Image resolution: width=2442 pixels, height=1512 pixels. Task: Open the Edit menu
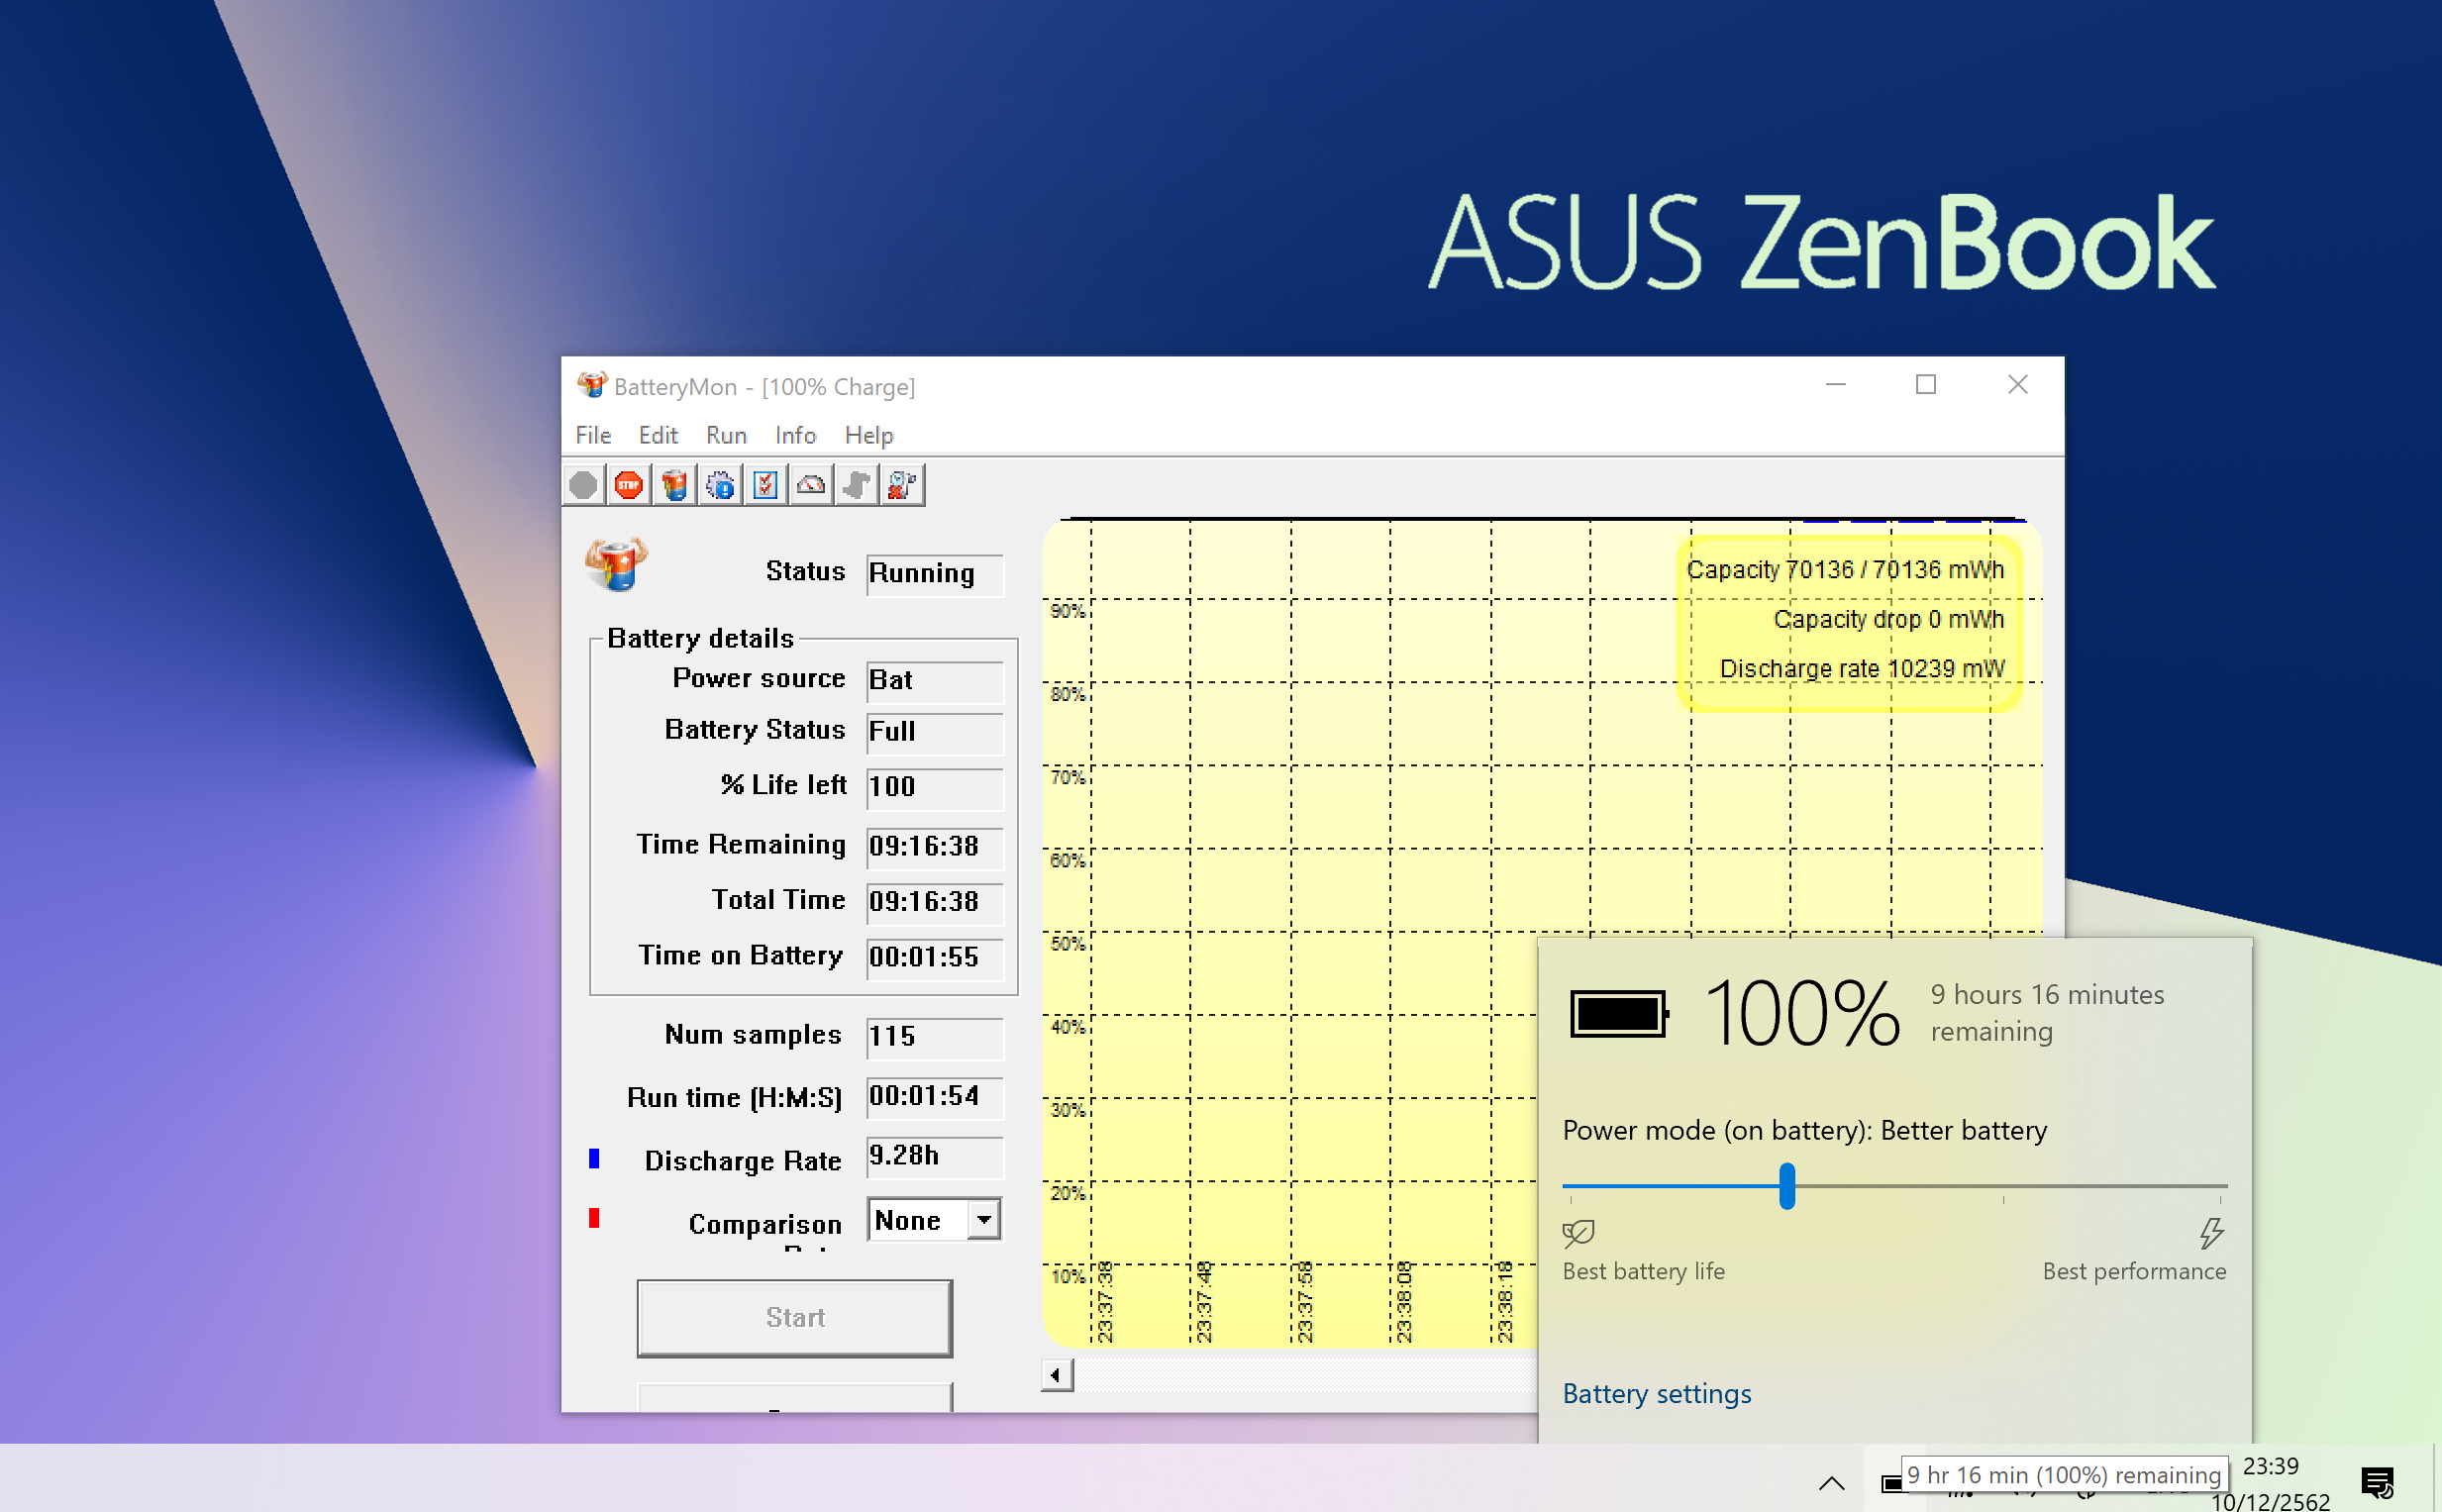click(658, 435)
